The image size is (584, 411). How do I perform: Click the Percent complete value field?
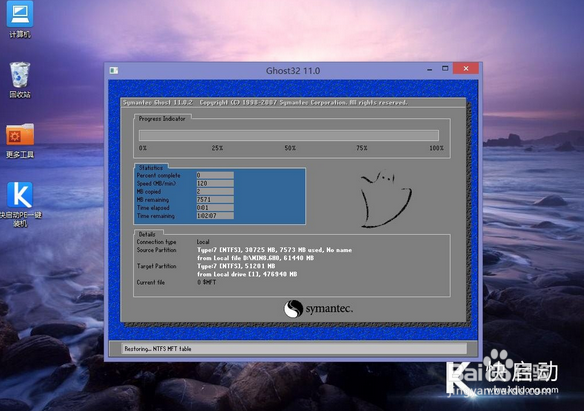215,175
